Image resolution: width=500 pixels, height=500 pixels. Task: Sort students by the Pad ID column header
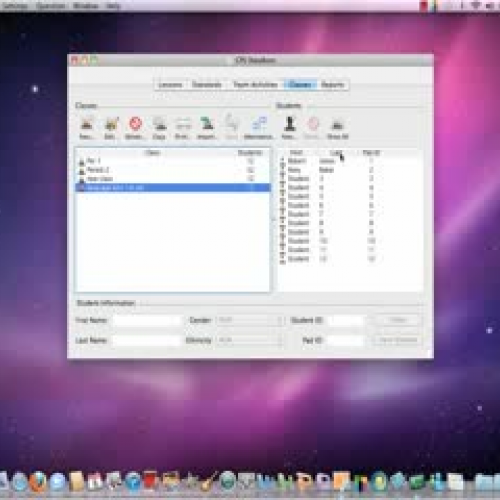[371, 153]
